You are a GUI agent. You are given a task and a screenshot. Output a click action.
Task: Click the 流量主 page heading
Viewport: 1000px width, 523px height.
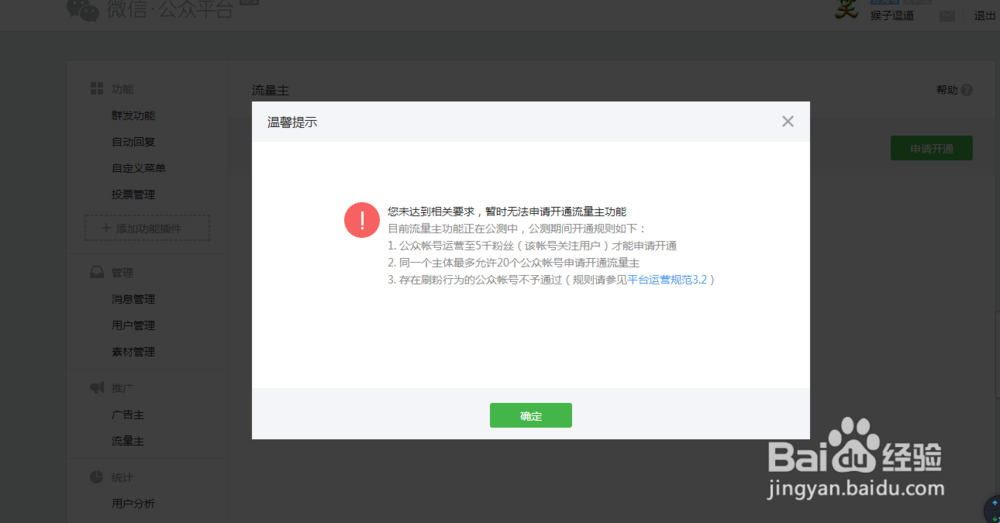coord(270,91)
